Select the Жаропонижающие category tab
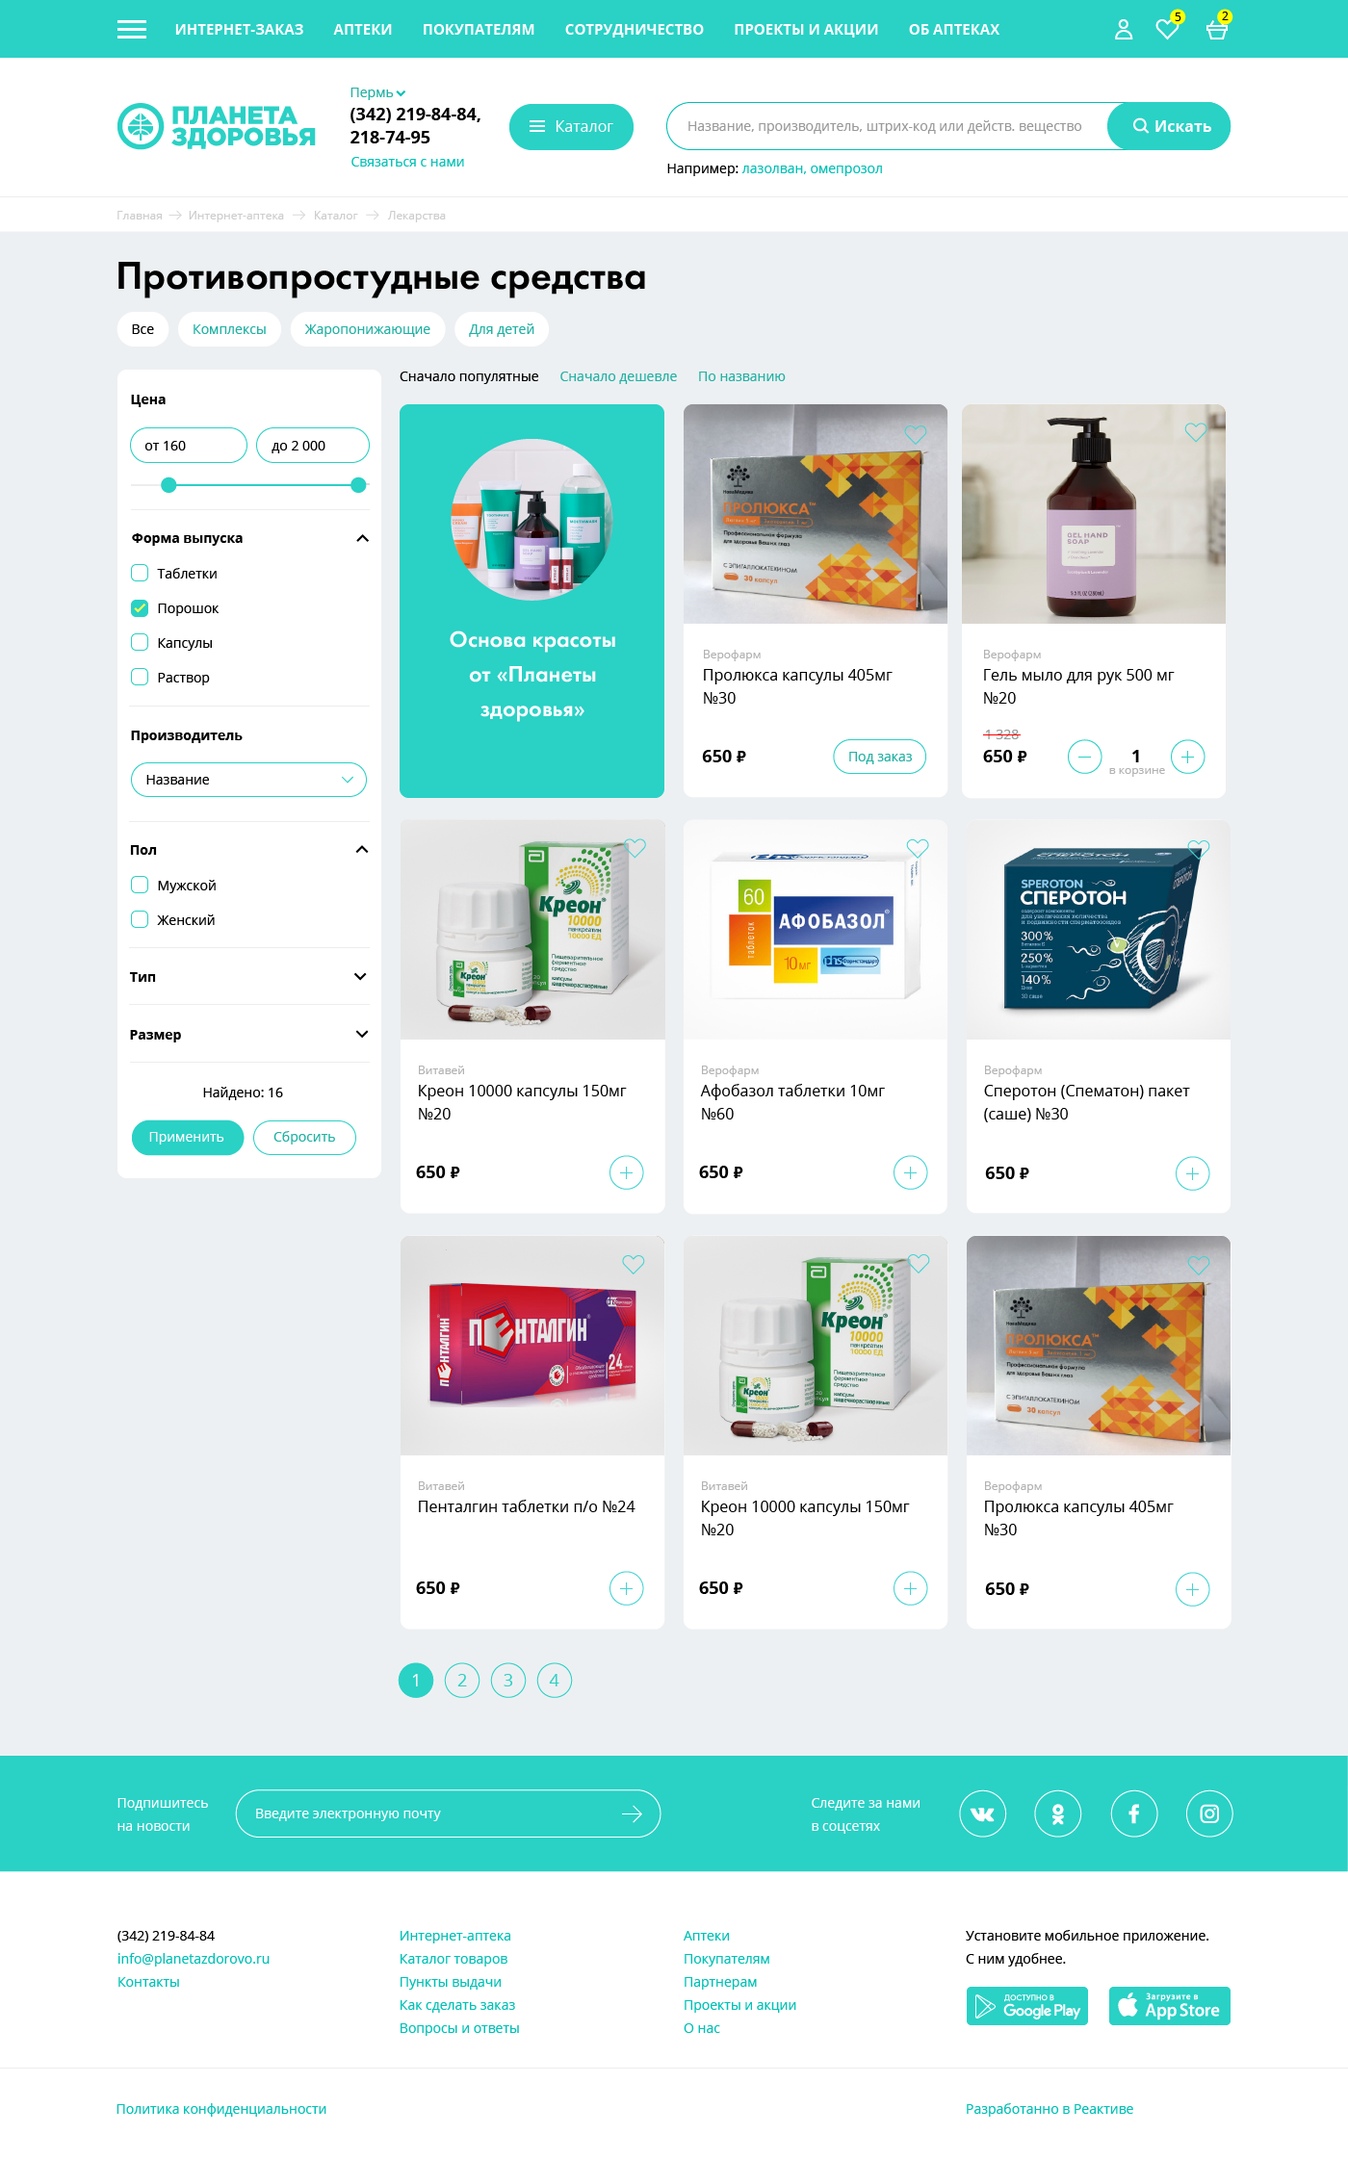This screenshot has width=1348, height=2160. (367, 329)
